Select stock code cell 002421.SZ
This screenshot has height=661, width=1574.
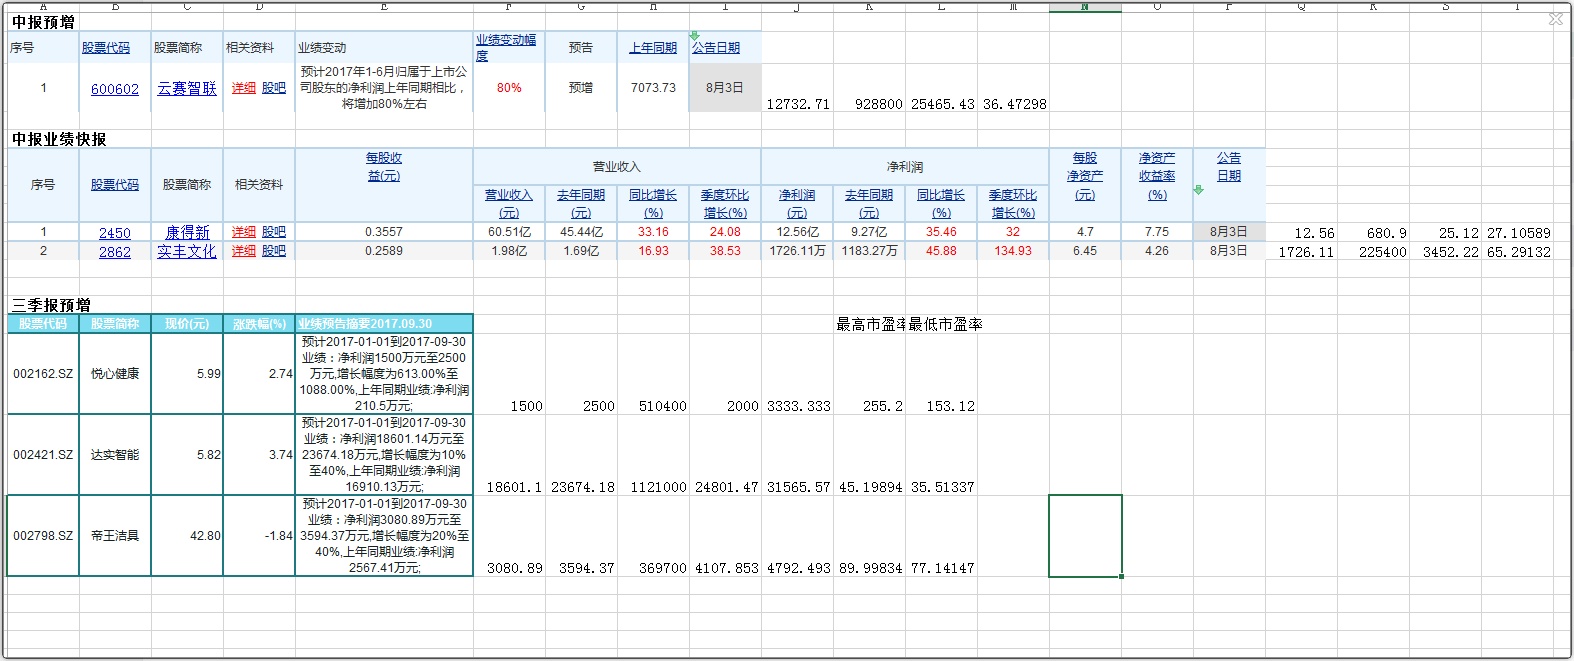pos(43,455)
